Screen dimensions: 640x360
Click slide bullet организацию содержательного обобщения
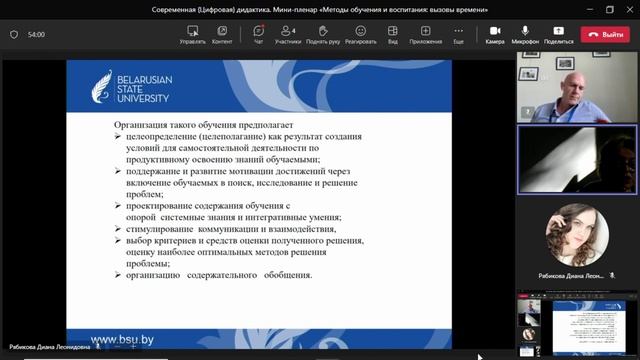pyautogui.click(x=219, y=275)
